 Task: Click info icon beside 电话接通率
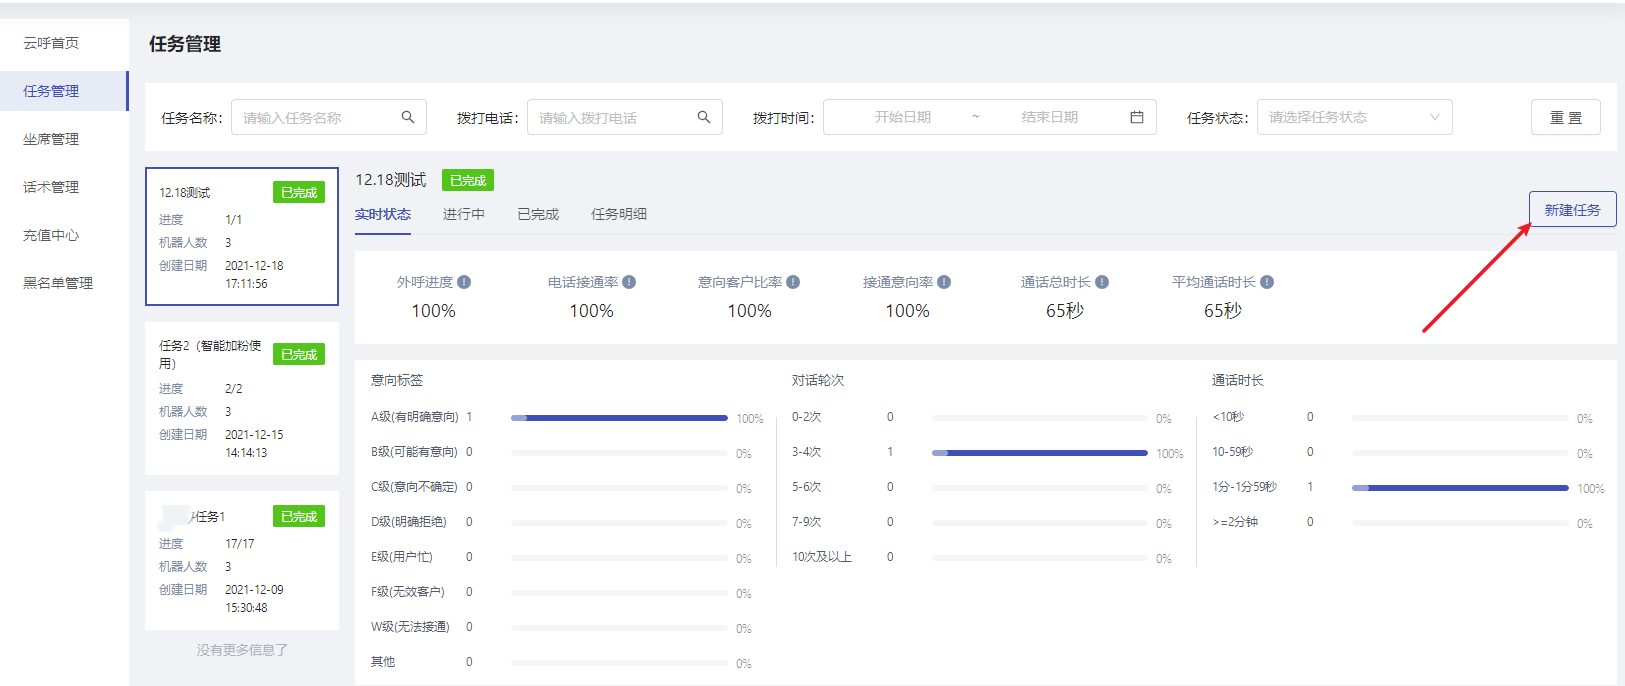pos(629,282)
